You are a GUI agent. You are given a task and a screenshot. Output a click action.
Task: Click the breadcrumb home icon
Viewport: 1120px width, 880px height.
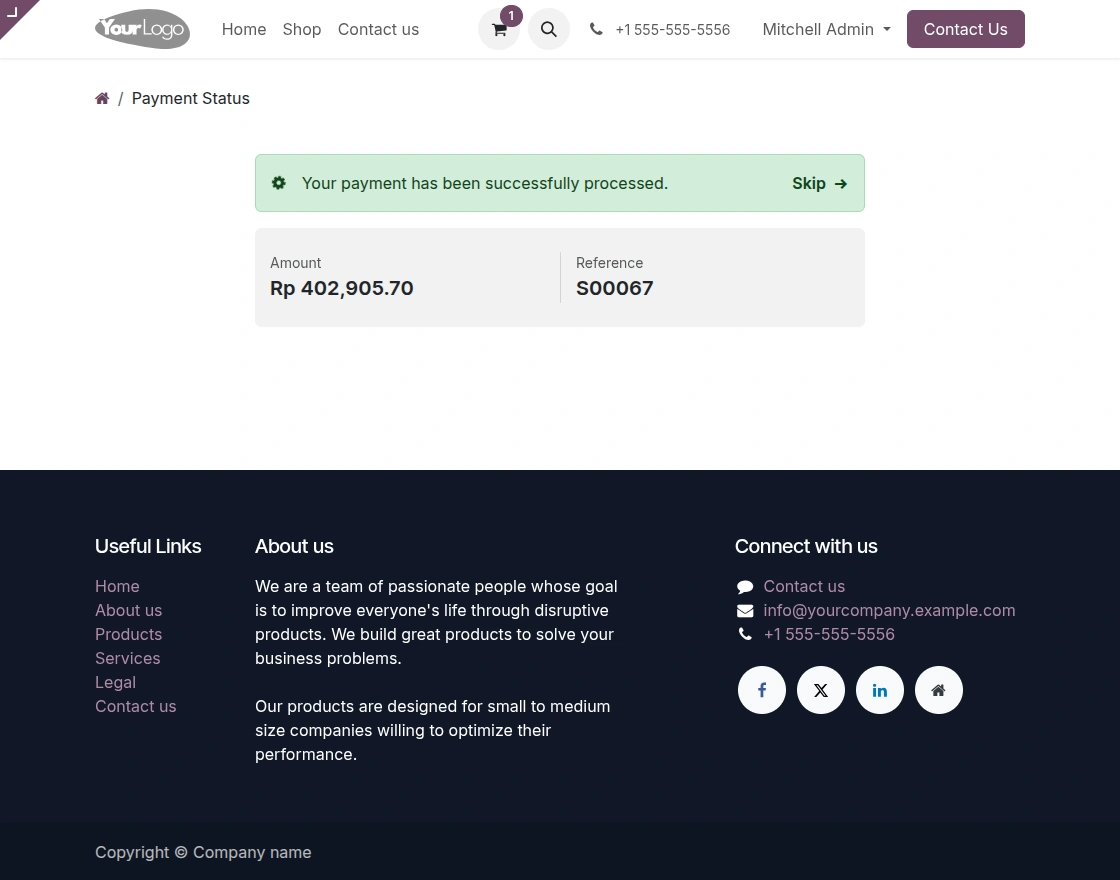pyautogui.click(x=102, y=98)
